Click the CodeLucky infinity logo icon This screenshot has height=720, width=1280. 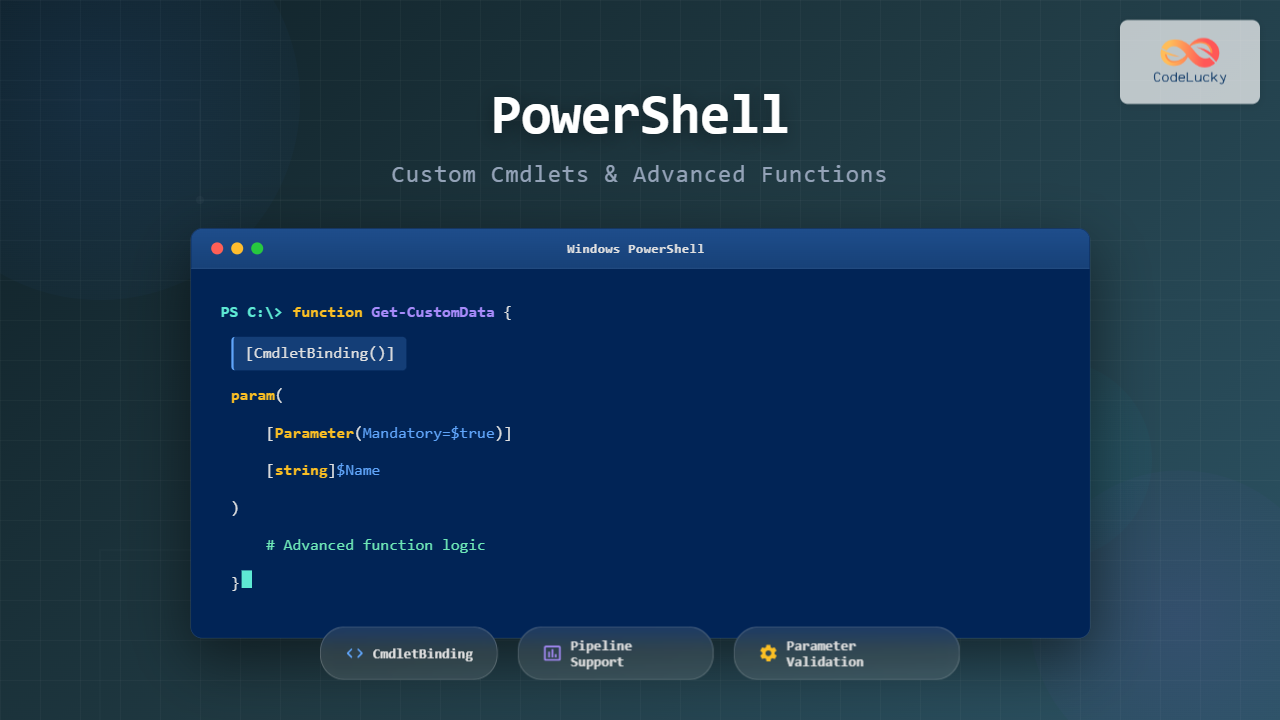click(1189, 52)
